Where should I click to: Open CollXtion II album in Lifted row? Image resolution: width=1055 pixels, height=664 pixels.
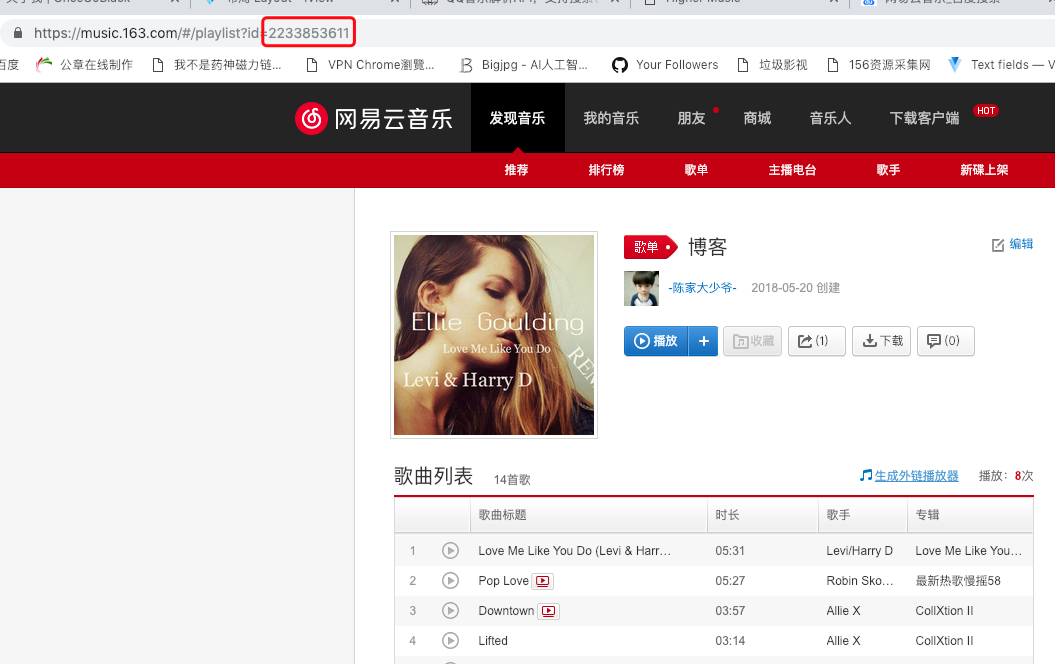tap(944, 640)
